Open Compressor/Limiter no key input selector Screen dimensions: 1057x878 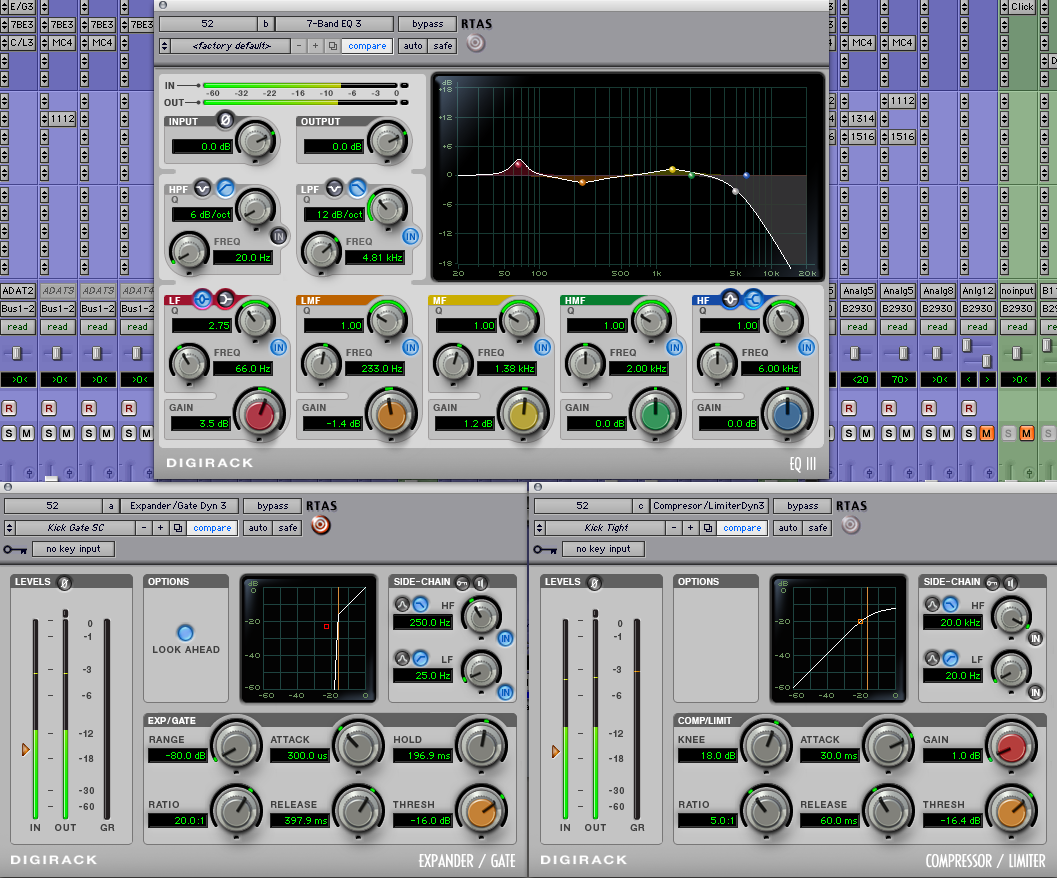tap(603, 550)
